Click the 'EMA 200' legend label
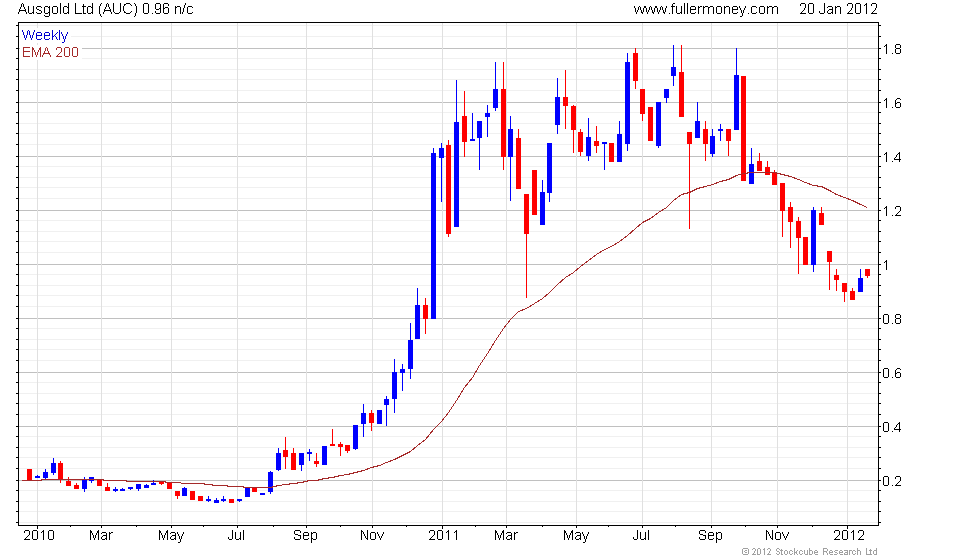 (x=50, y=53)
